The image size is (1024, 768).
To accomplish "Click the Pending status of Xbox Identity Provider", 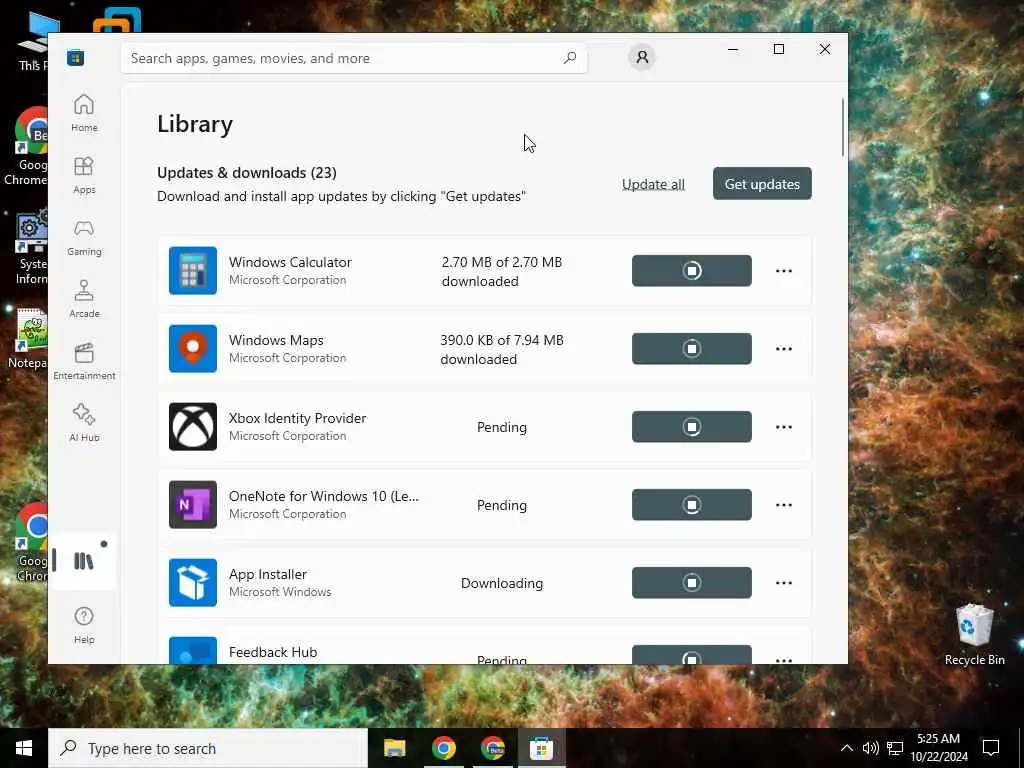I will [x=502, y=427].
